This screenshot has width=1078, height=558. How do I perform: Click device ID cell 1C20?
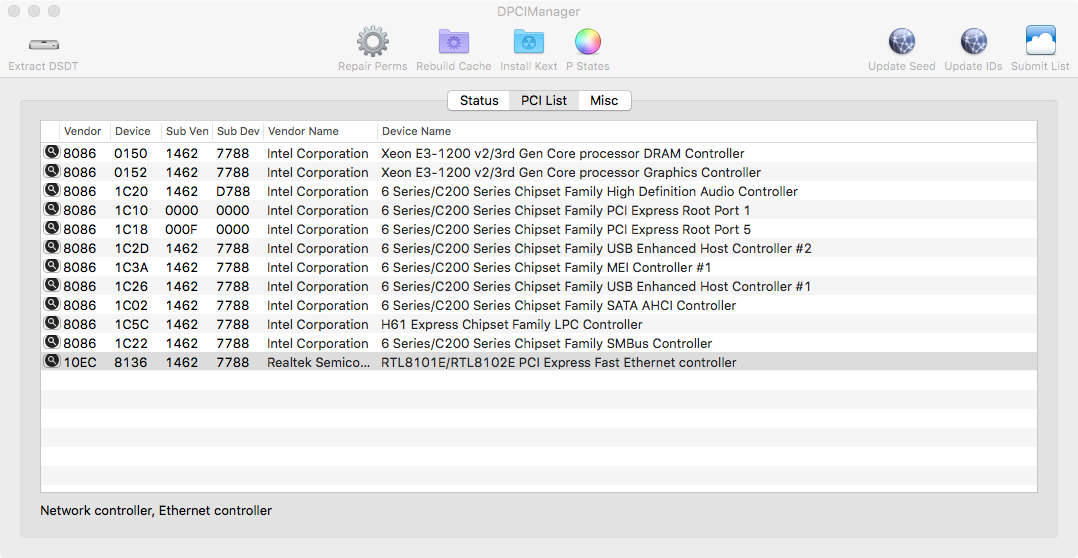click(131, 192)
